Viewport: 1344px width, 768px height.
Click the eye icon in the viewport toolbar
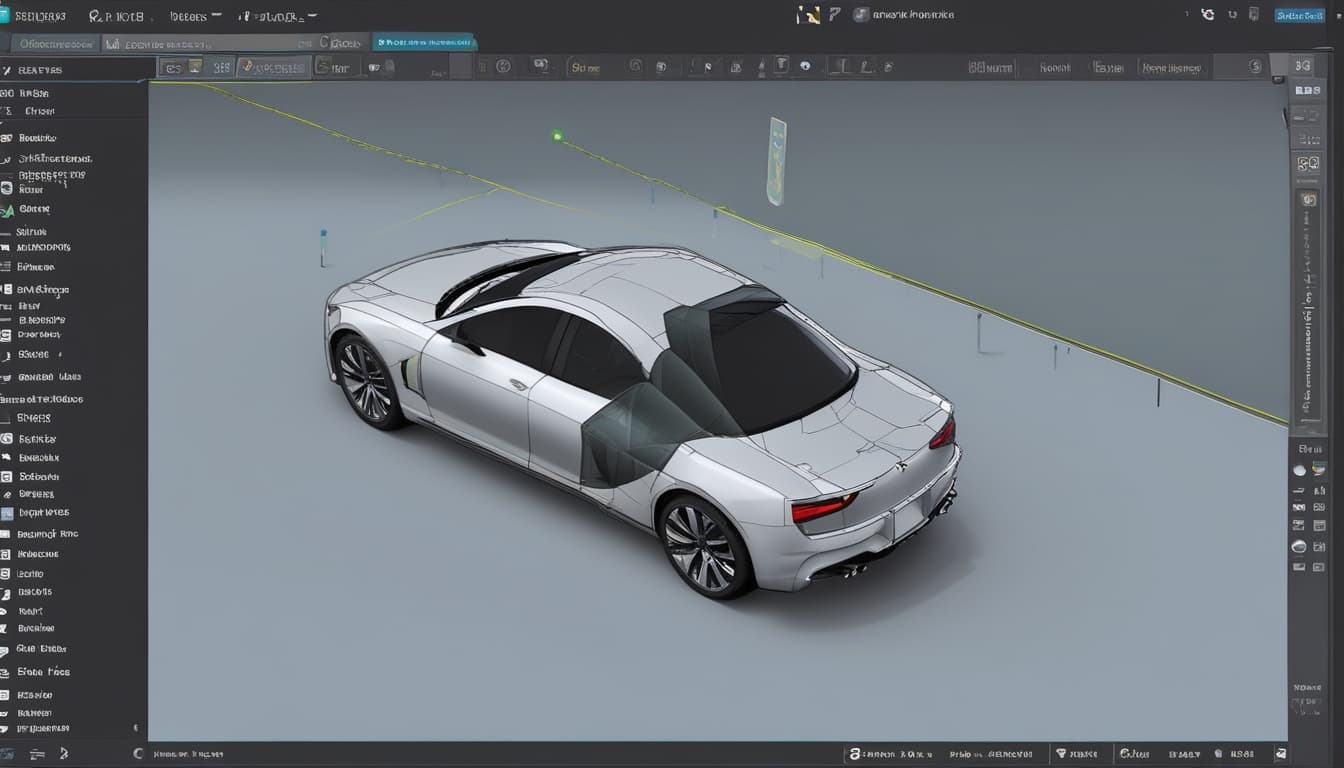(805, 67)
